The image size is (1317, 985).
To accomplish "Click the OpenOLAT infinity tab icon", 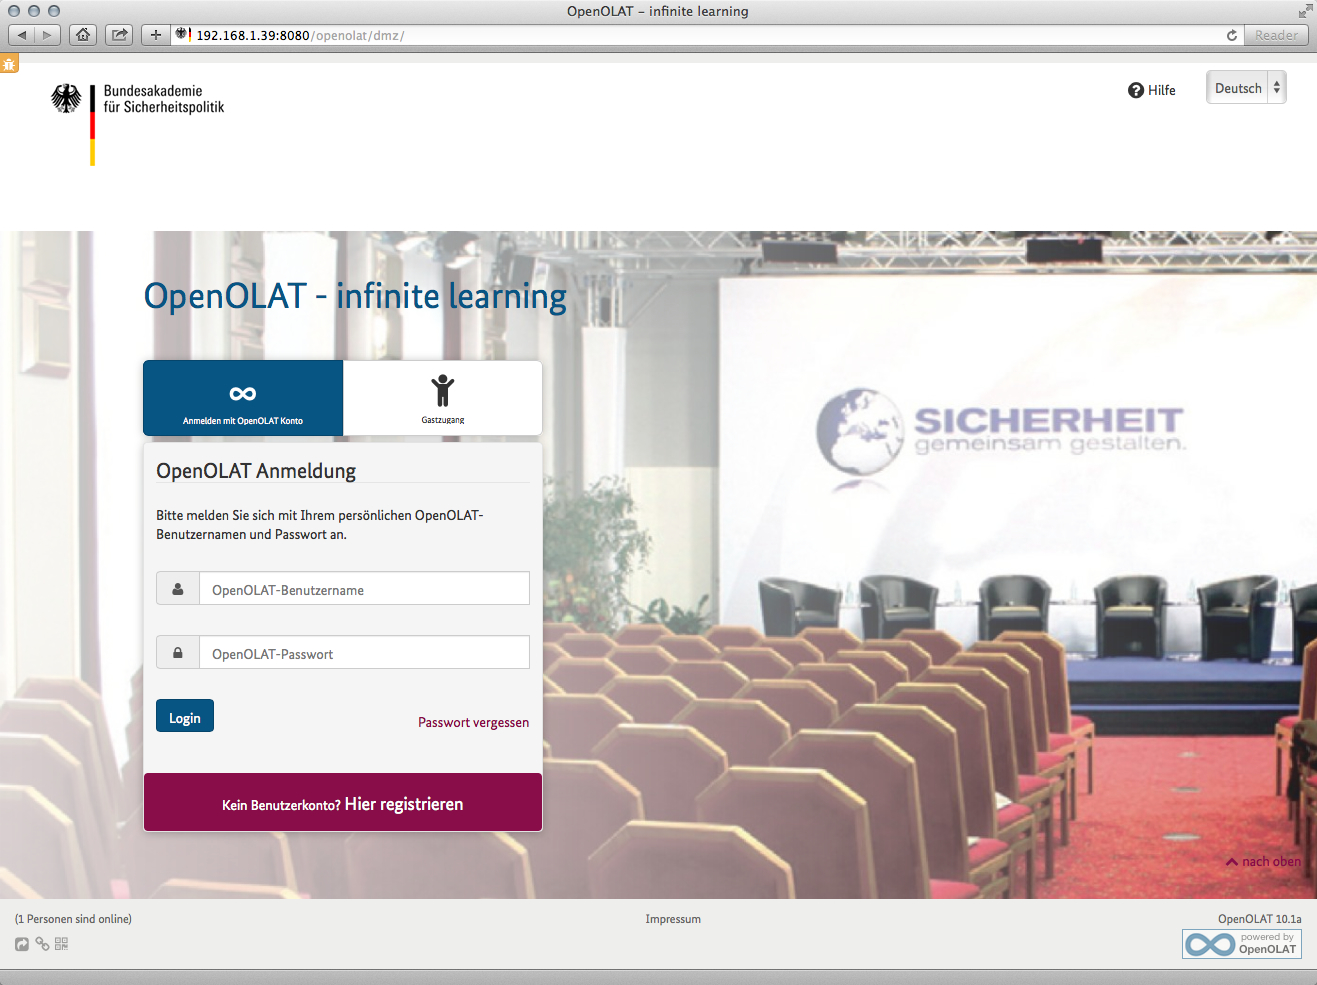I will [243, 393].
